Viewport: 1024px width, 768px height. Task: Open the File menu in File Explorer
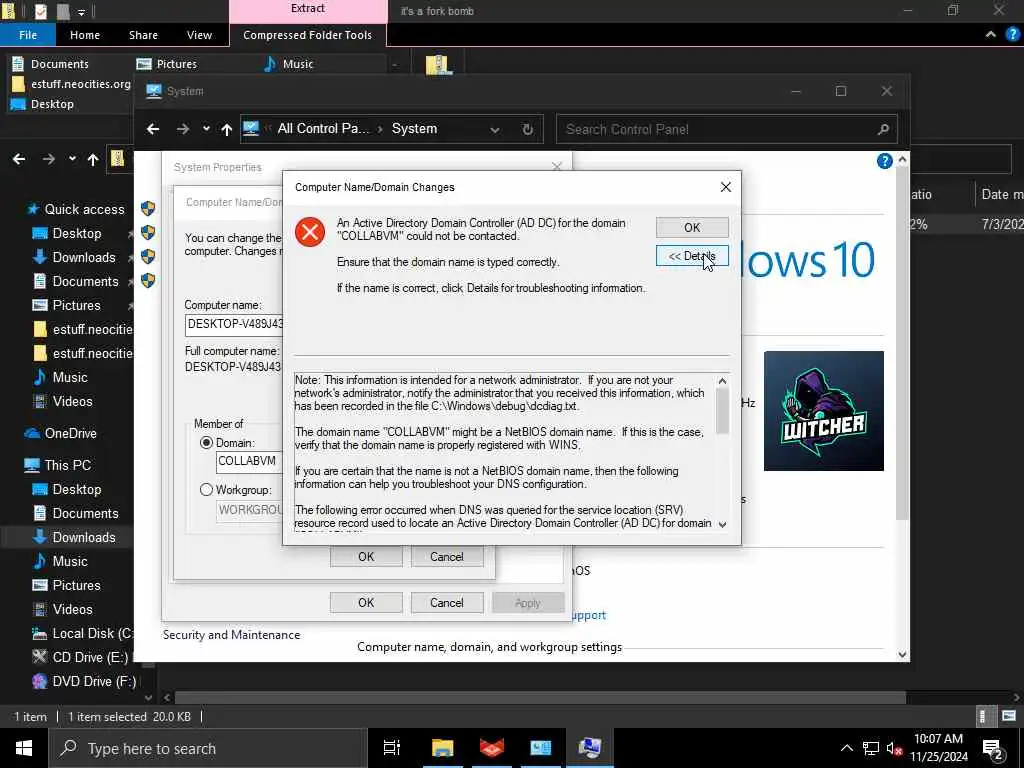(28, 35)
